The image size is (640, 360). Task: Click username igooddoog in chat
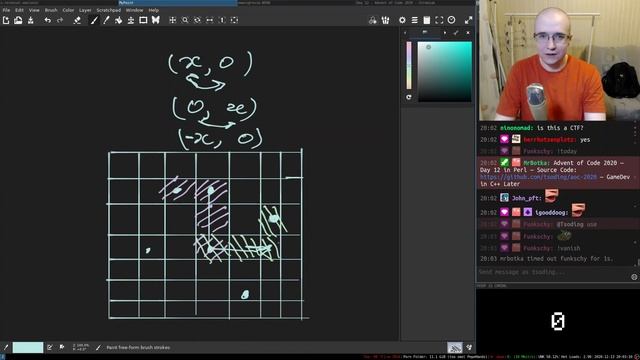[550, 213]
